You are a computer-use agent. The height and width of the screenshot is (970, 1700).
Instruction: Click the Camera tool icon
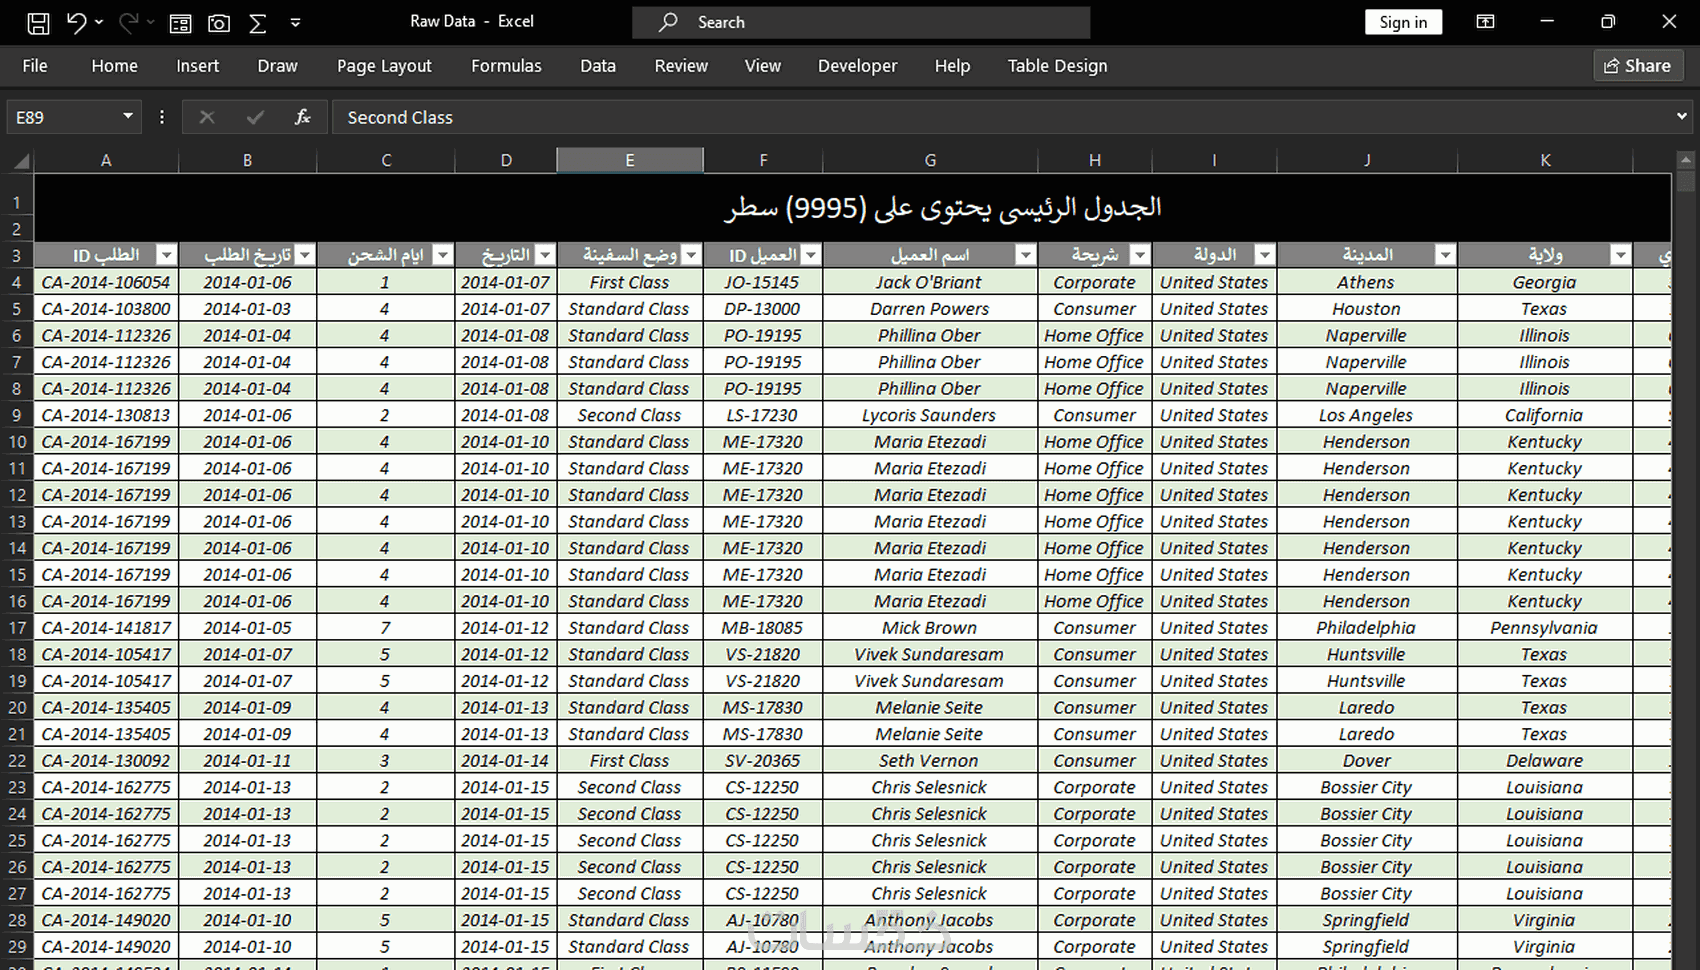coord(219,23)
